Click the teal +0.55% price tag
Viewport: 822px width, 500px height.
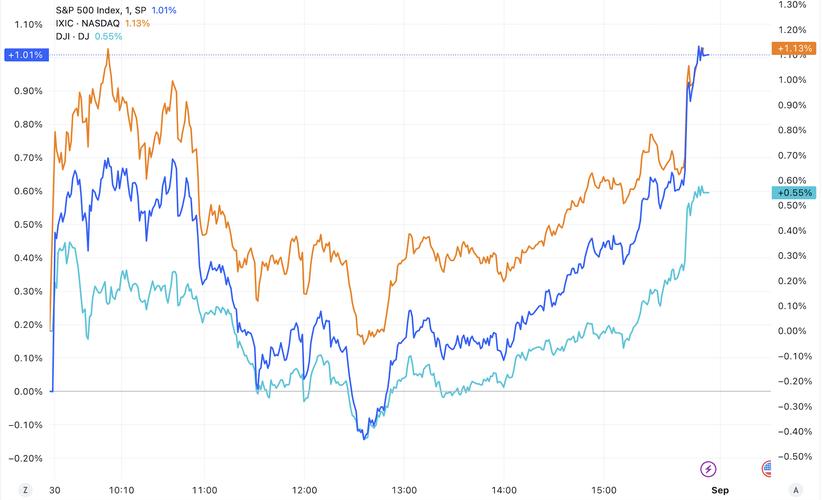(795, 192)
